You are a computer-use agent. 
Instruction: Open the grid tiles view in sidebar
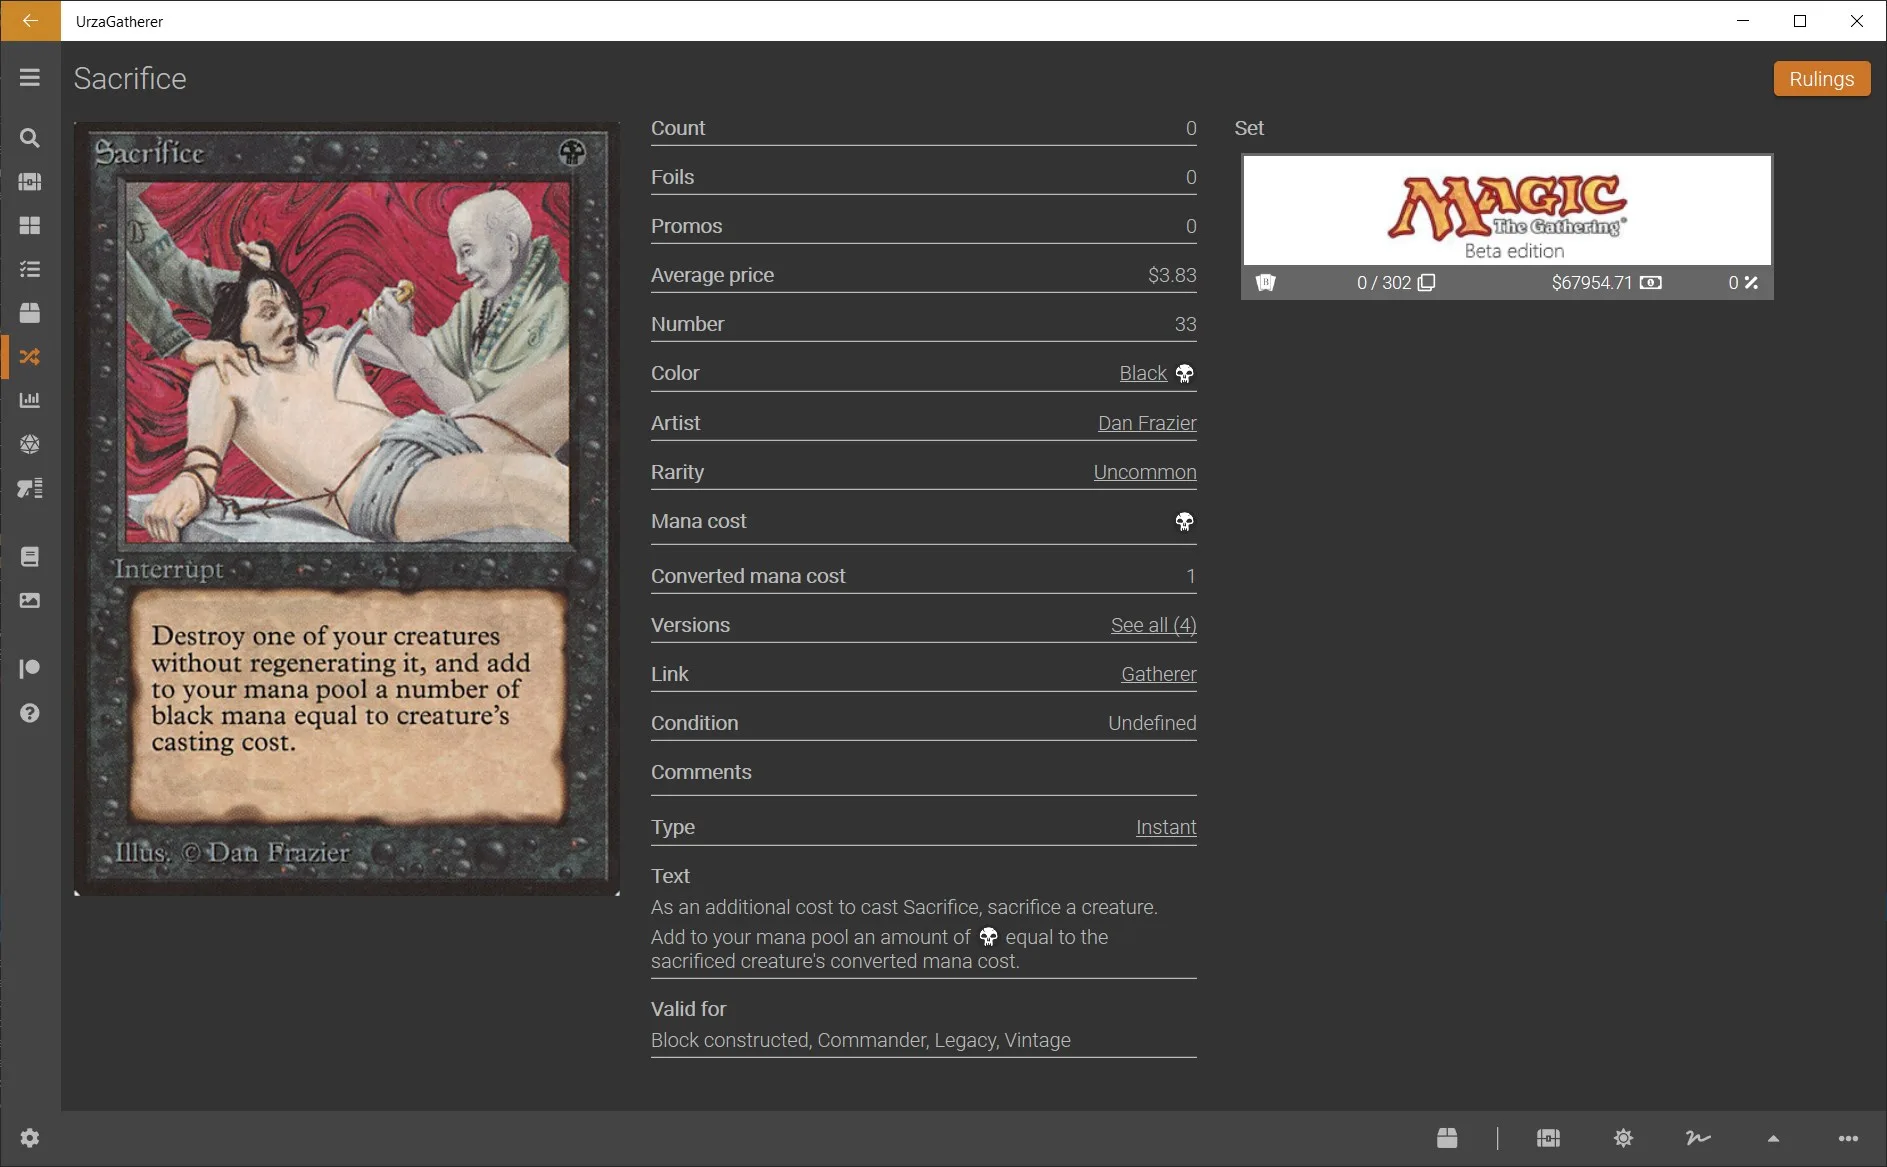click(30, 226)
